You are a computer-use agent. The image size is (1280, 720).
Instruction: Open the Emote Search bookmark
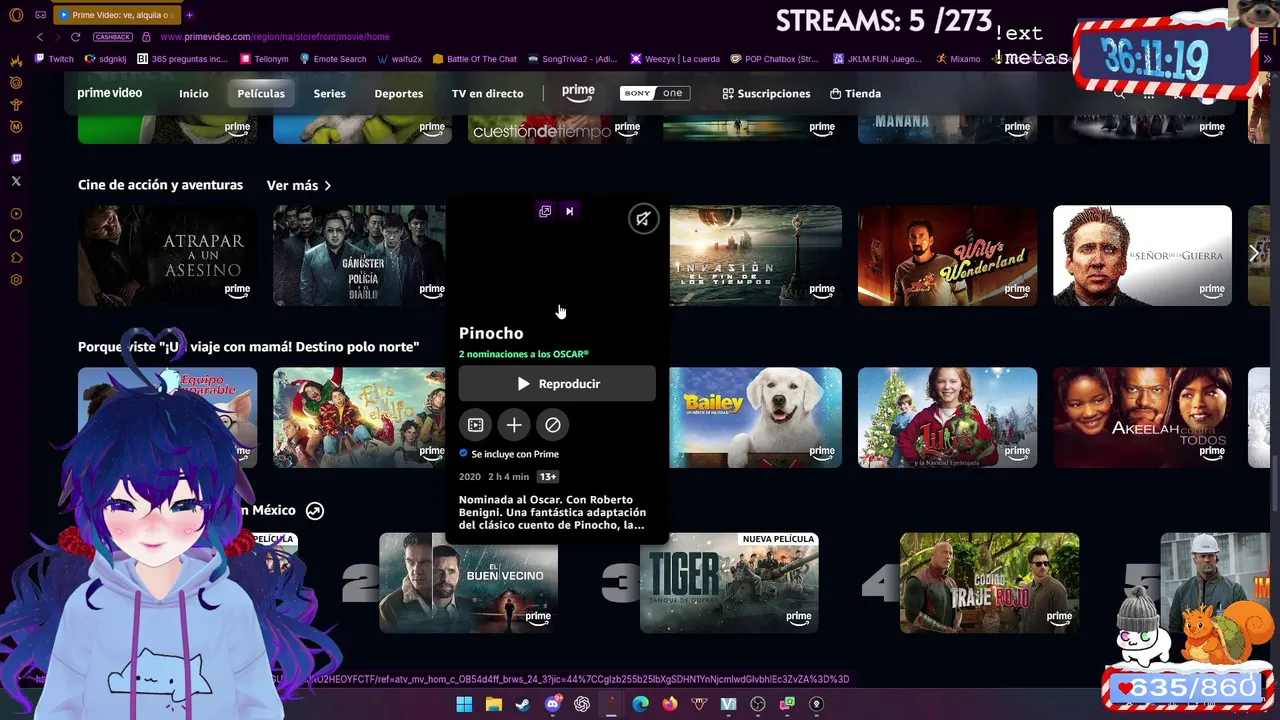click(333, 59)
